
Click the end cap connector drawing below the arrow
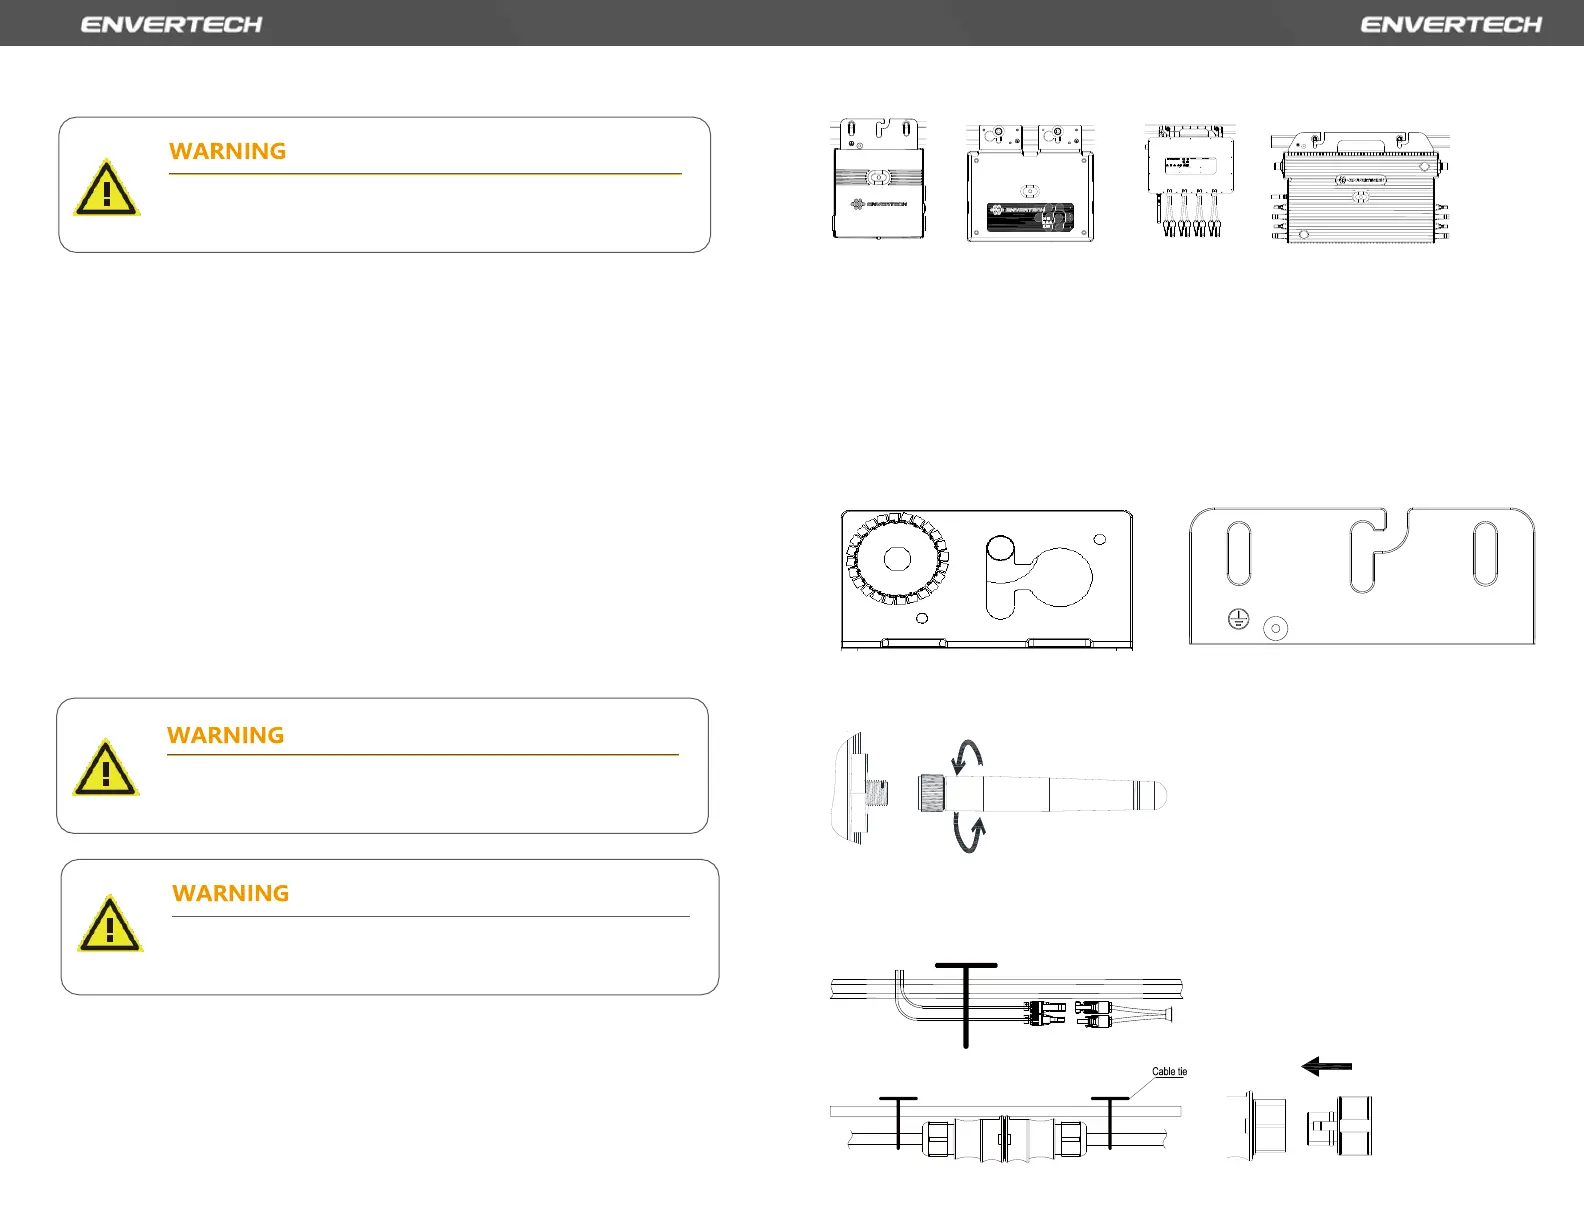[x=1340, y=1127]
